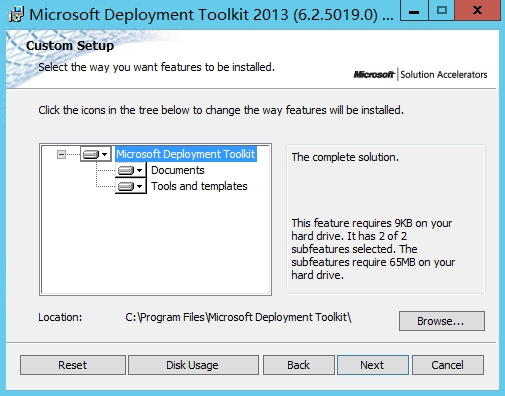Click the location path C:\Program Files\Microsoft Deployment Toolkit\
Viewport: 505px width, 396px height.
click(238, 317)
